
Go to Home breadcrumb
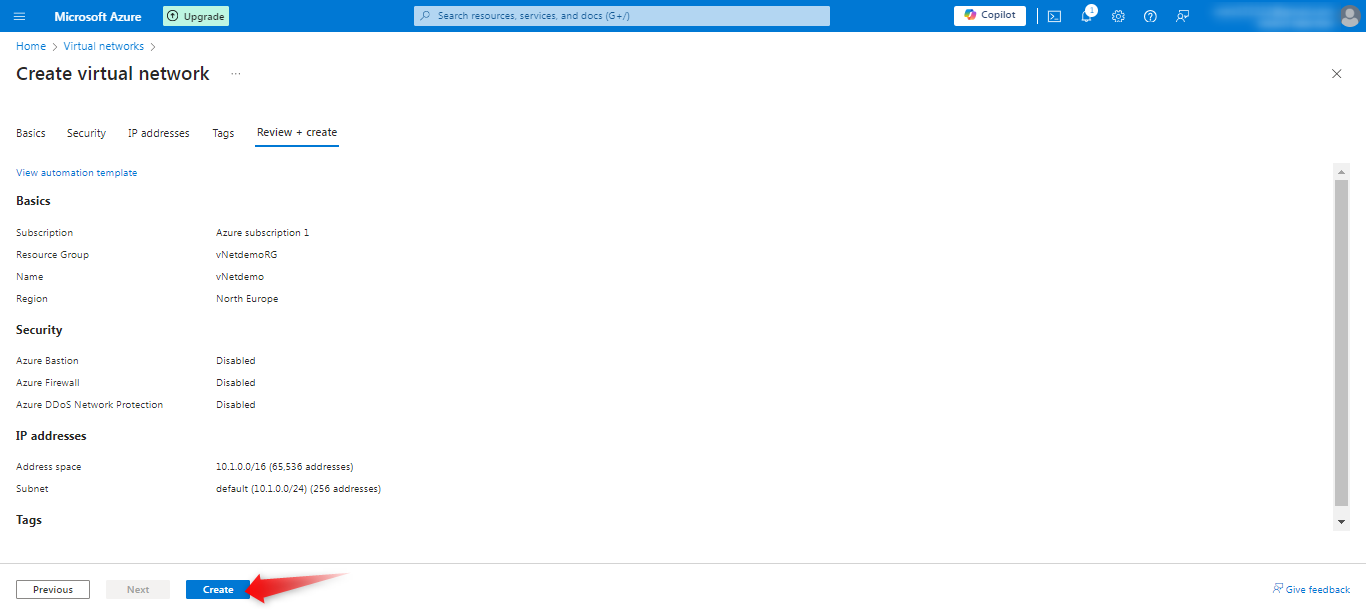tap(31, 46)
